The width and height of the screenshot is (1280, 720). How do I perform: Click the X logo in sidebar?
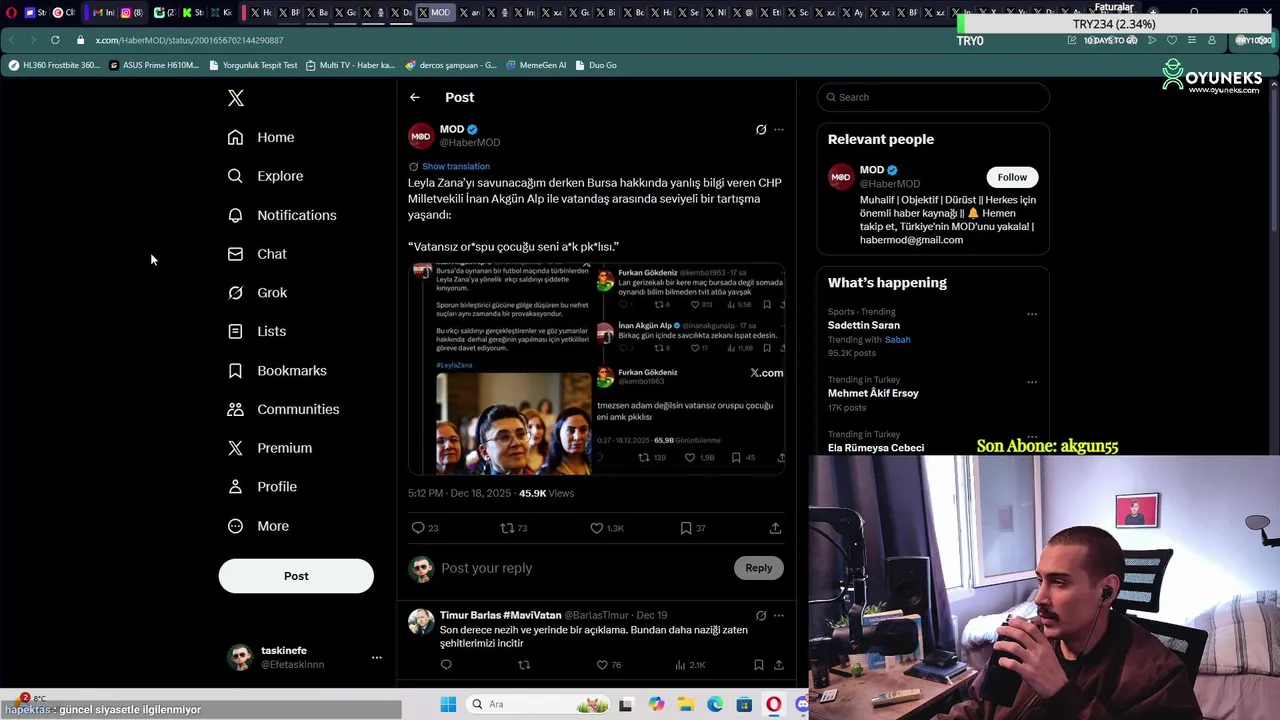(x=236, y=98)
